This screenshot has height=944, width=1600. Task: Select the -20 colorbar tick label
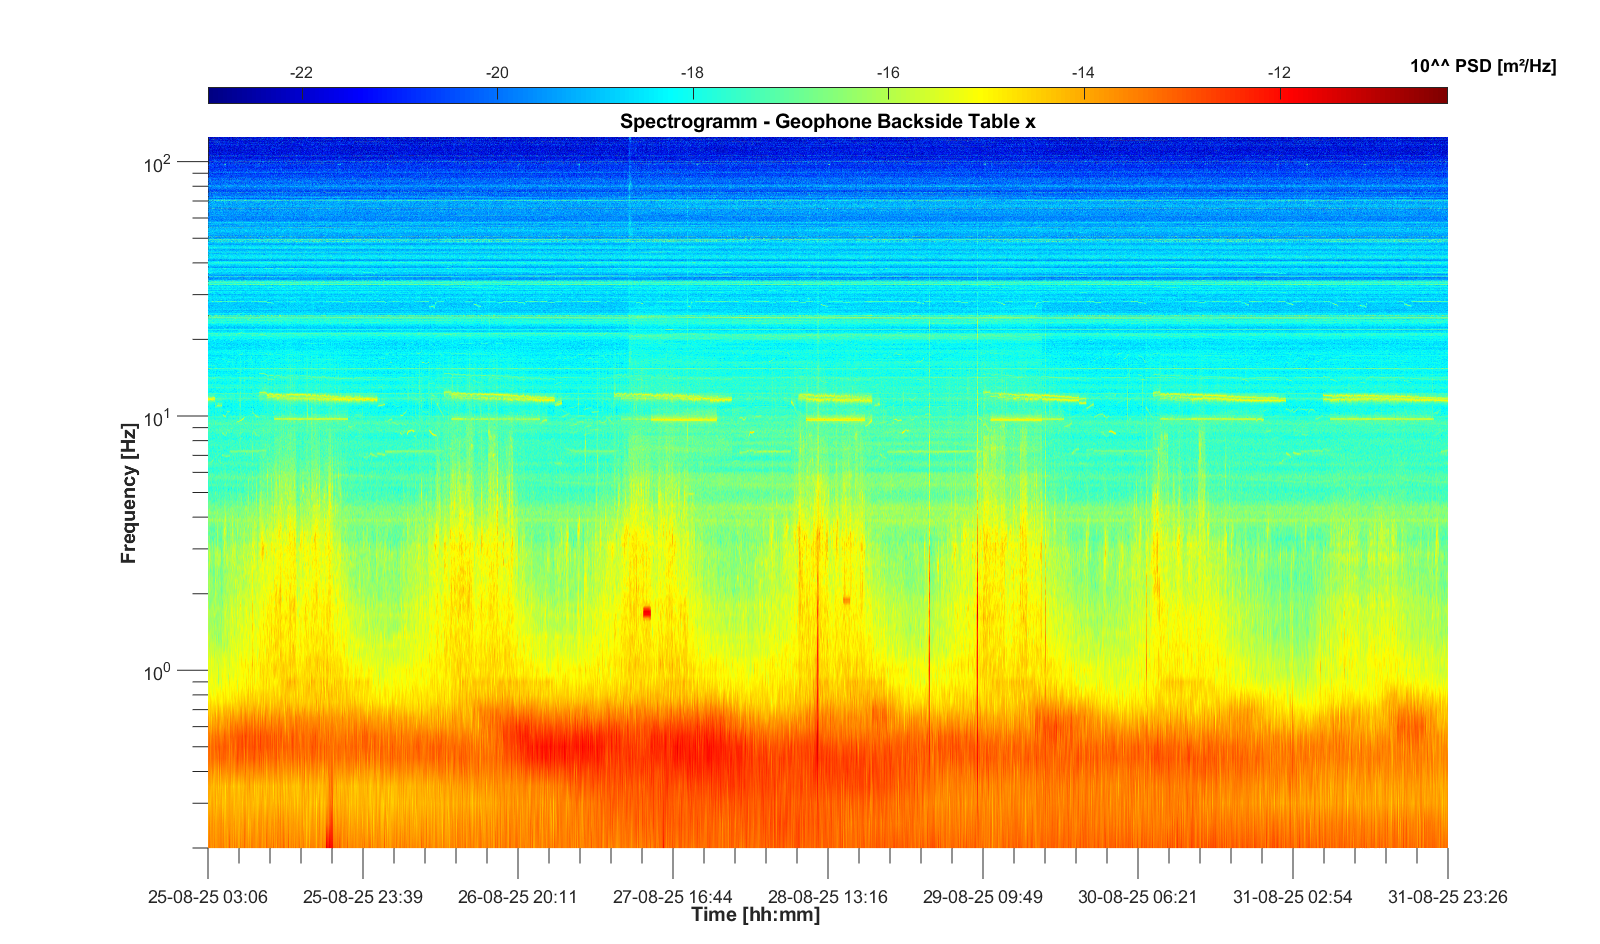[x=497, y=73]
